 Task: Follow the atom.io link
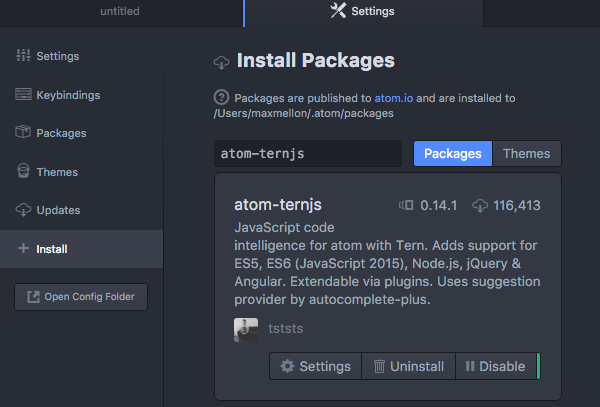pyautogui.click(x=393, y=98)
